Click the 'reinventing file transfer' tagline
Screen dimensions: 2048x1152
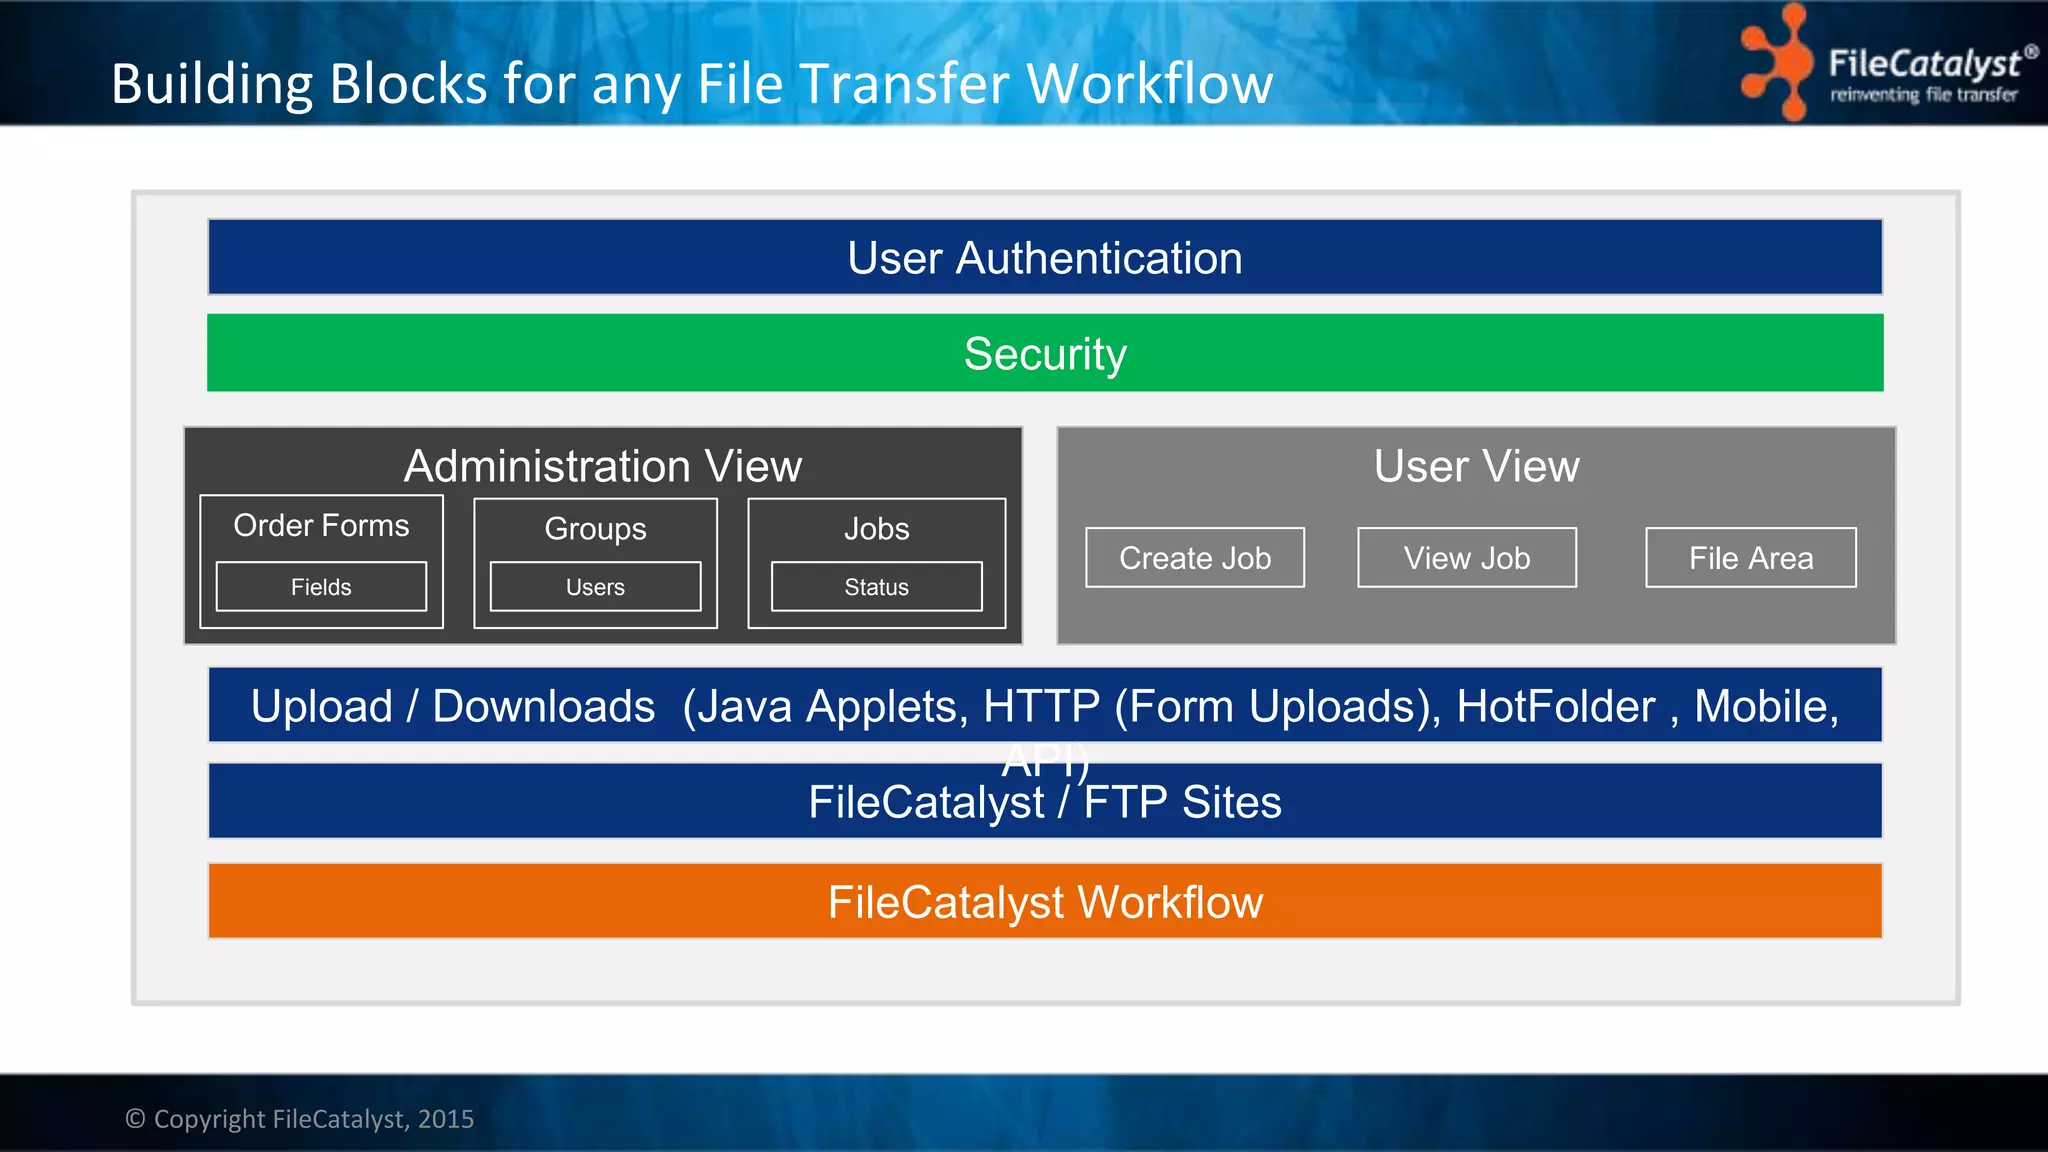click(x=1924, y=95)
